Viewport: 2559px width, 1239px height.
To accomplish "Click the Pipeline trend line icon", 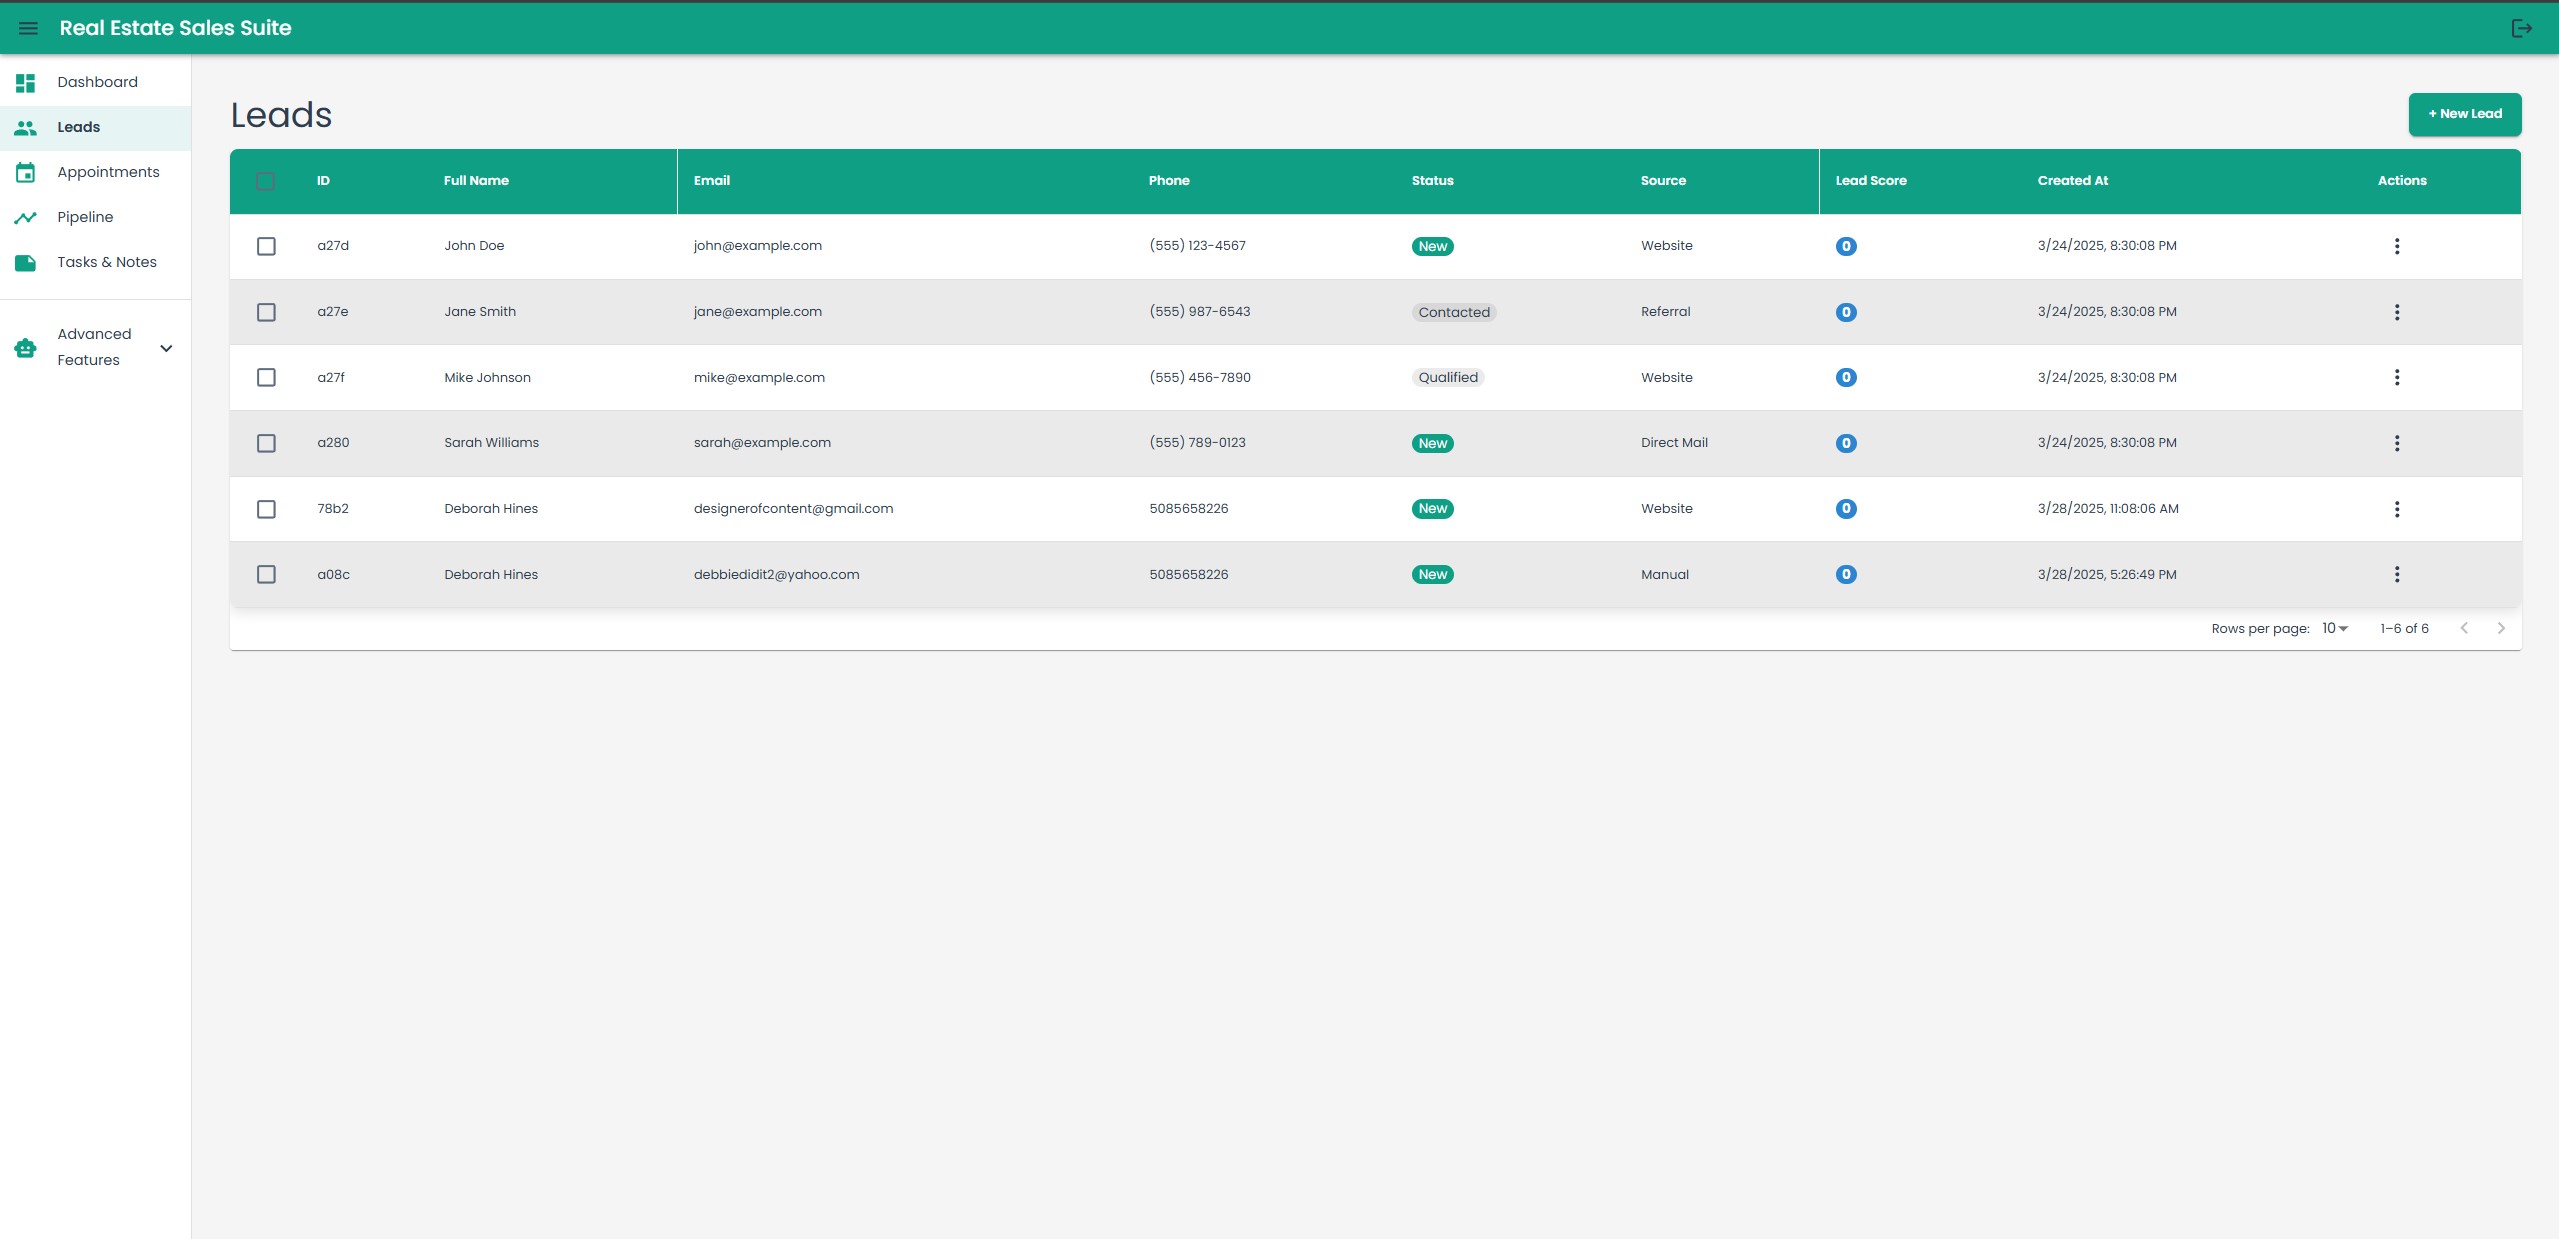I will pyautogui.click(x=26, y=218).
